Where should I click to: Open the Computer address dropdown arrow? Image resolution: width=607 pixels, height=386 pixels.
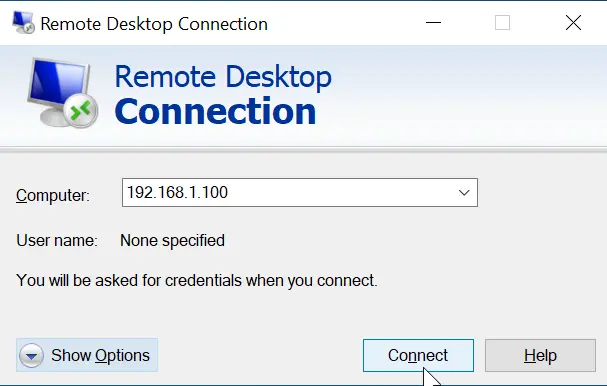(x=464, y=192)
